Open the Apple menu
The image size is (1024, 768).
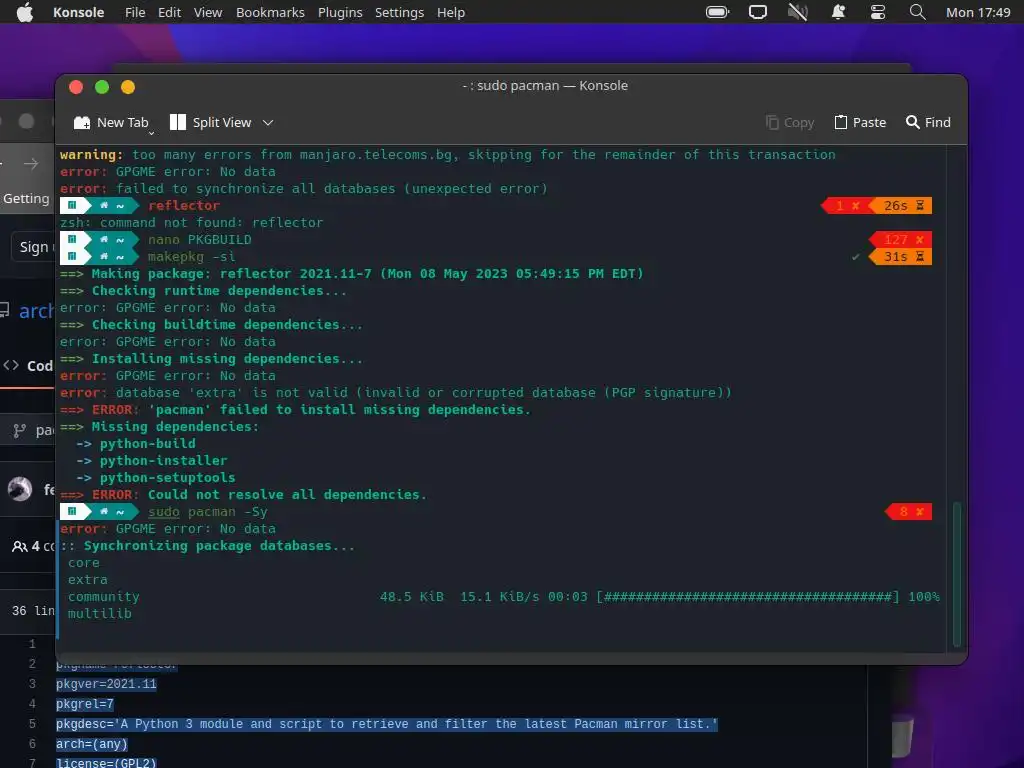(x=25, y=12)
